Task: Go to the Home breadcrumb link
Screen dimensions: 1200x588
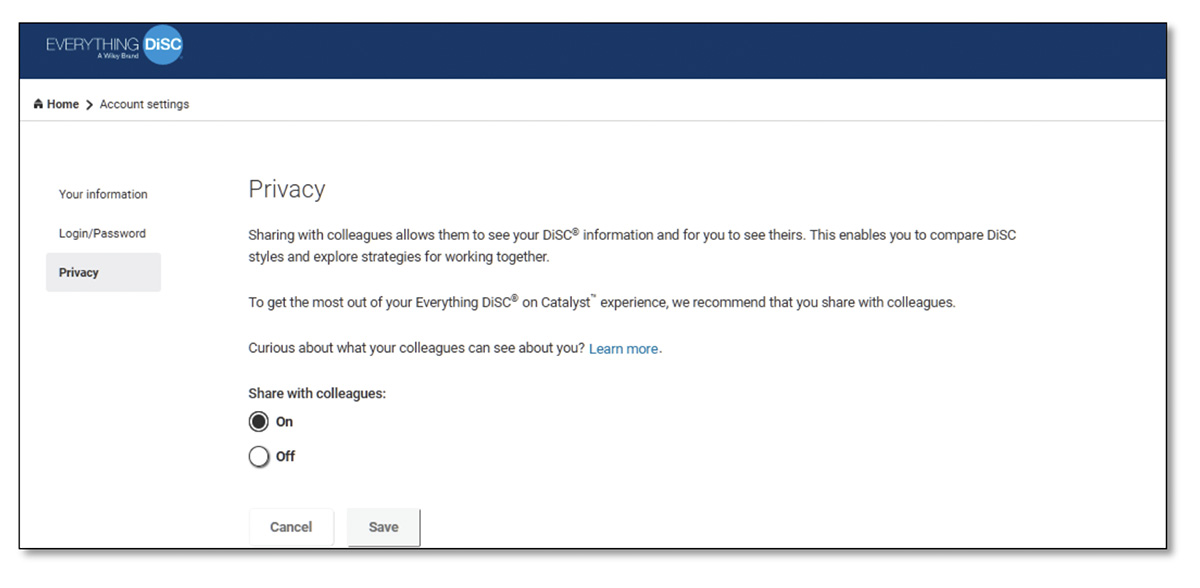Action: pos(62,104)
